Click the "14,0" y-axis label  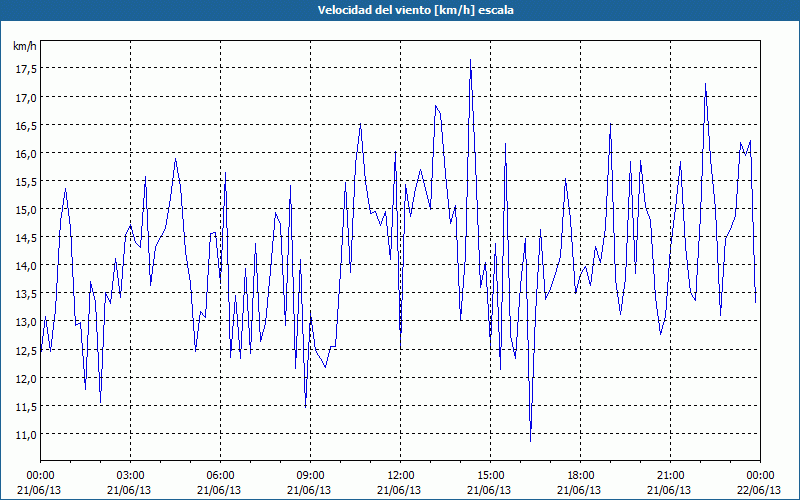25,265
